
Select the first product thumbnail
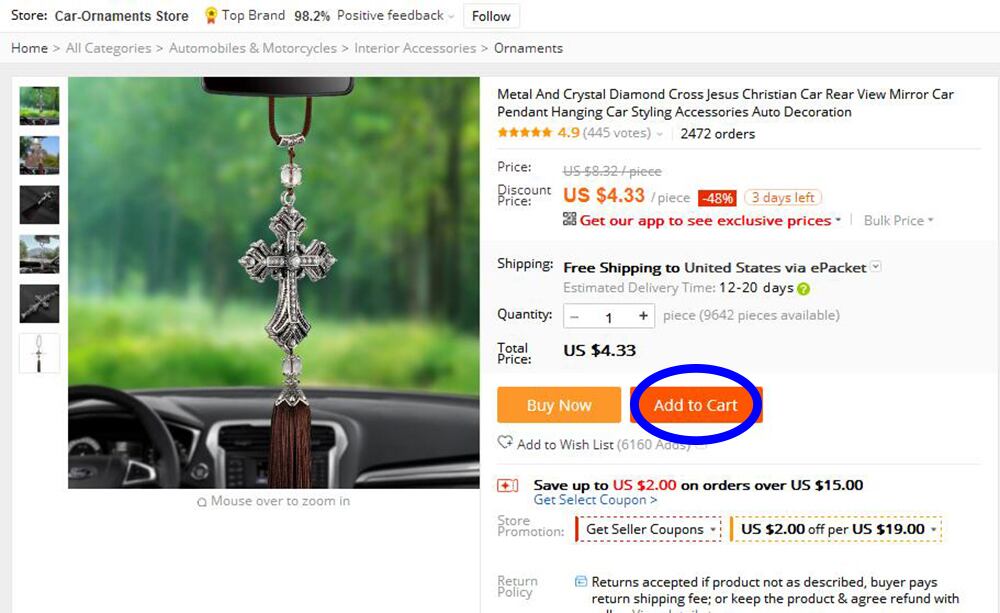(40, 105)
